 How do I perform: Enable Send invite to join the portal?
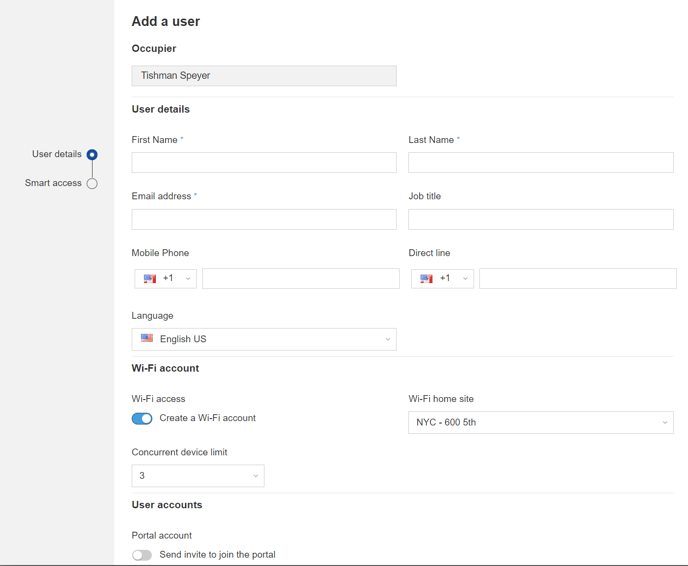(x=142, y=555)
